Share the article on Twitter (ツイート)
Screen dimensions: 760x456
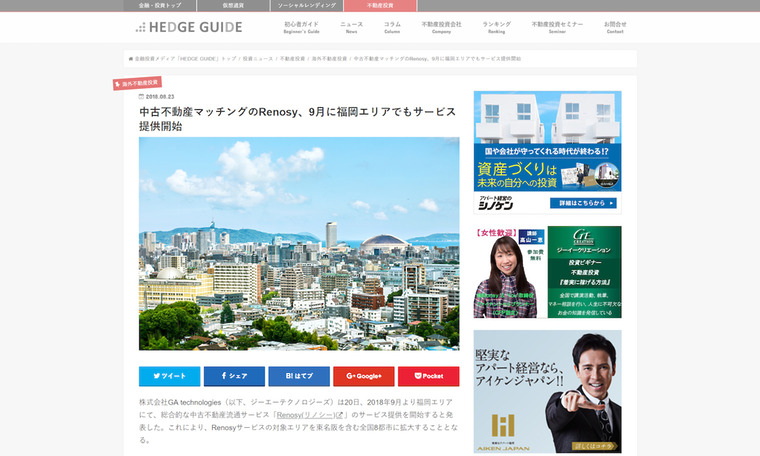169,376
